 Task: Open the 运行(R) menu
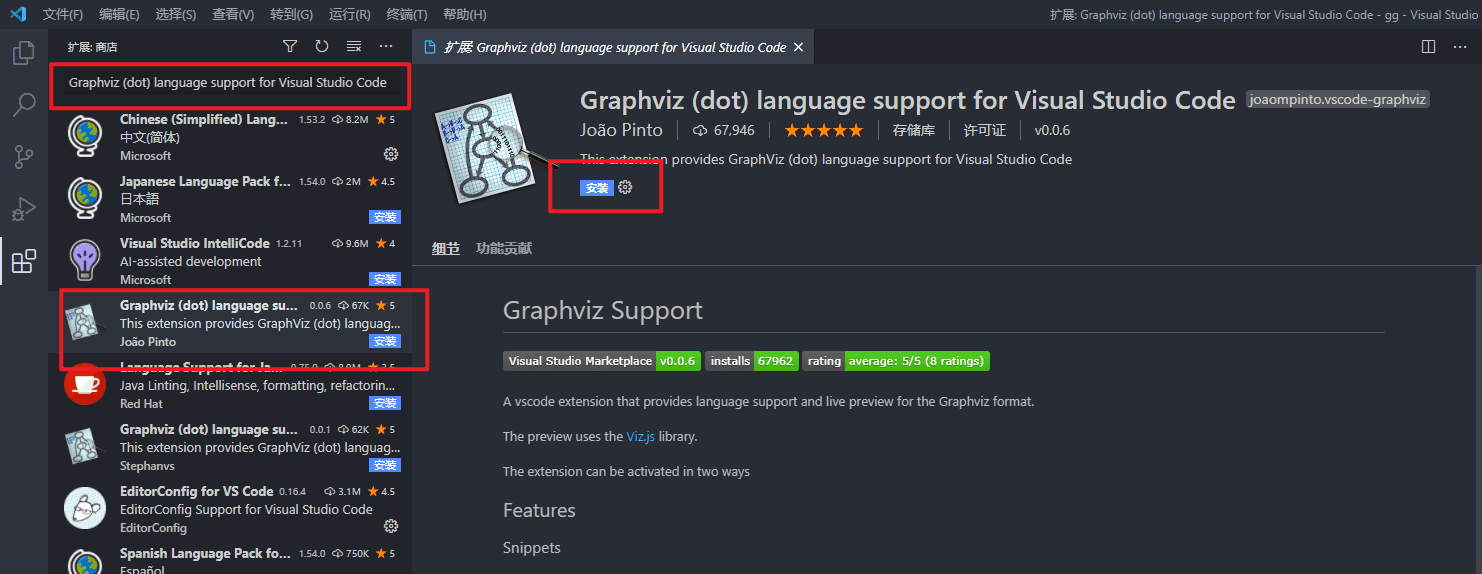[349, 14]
